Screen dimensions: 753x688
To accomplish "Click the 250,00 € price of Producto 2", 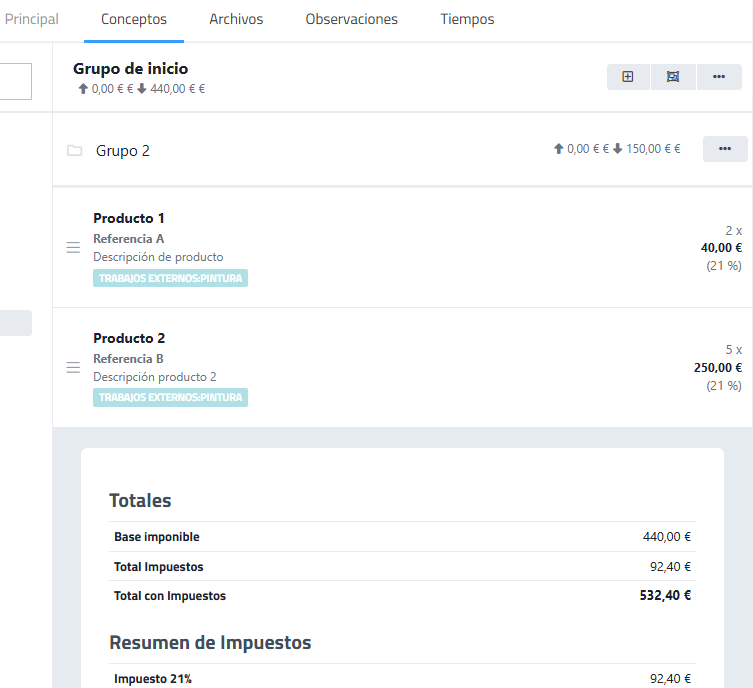I will click(717, 367).
